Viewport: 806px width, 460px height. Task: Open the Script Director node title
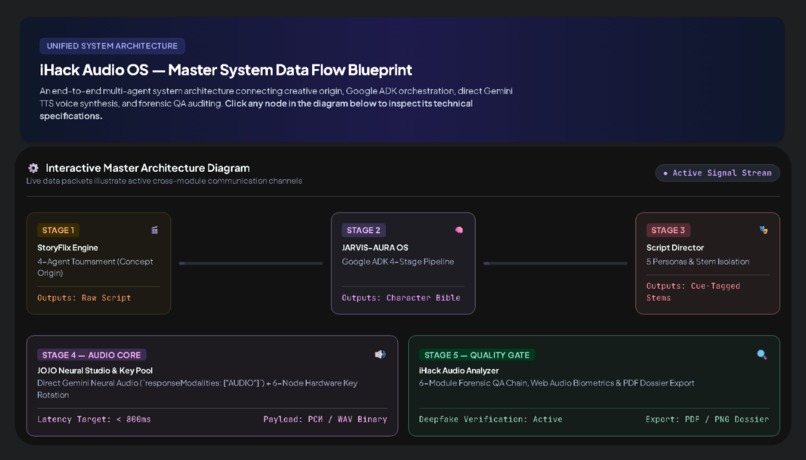(675, 248)
